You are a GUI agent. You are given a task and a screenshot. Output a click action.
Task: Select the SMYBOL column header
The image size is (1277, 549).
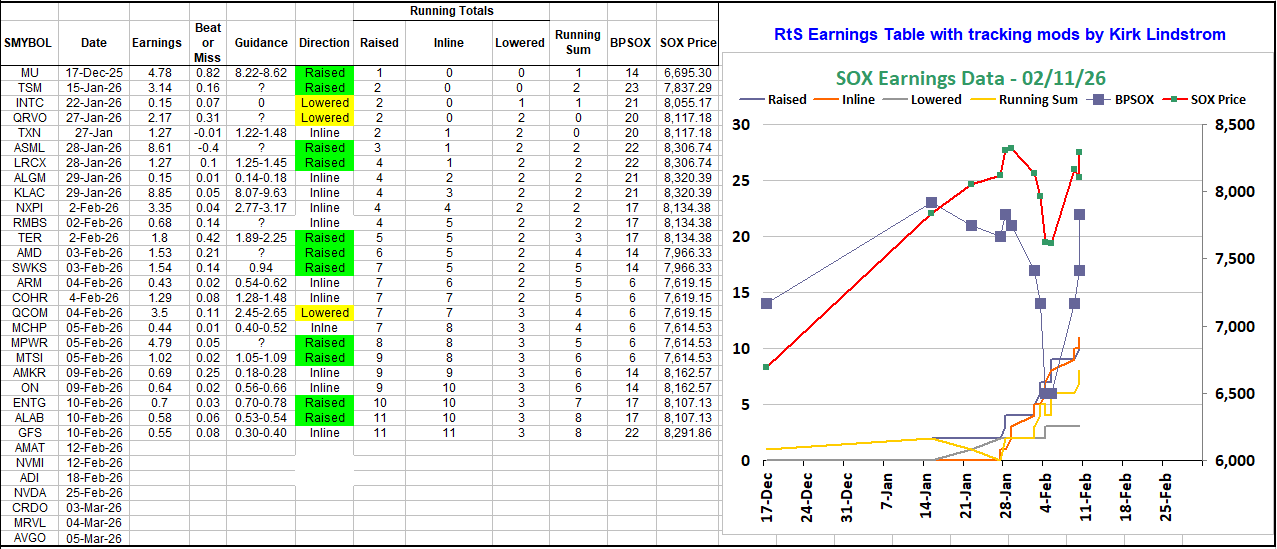[28, 43]
